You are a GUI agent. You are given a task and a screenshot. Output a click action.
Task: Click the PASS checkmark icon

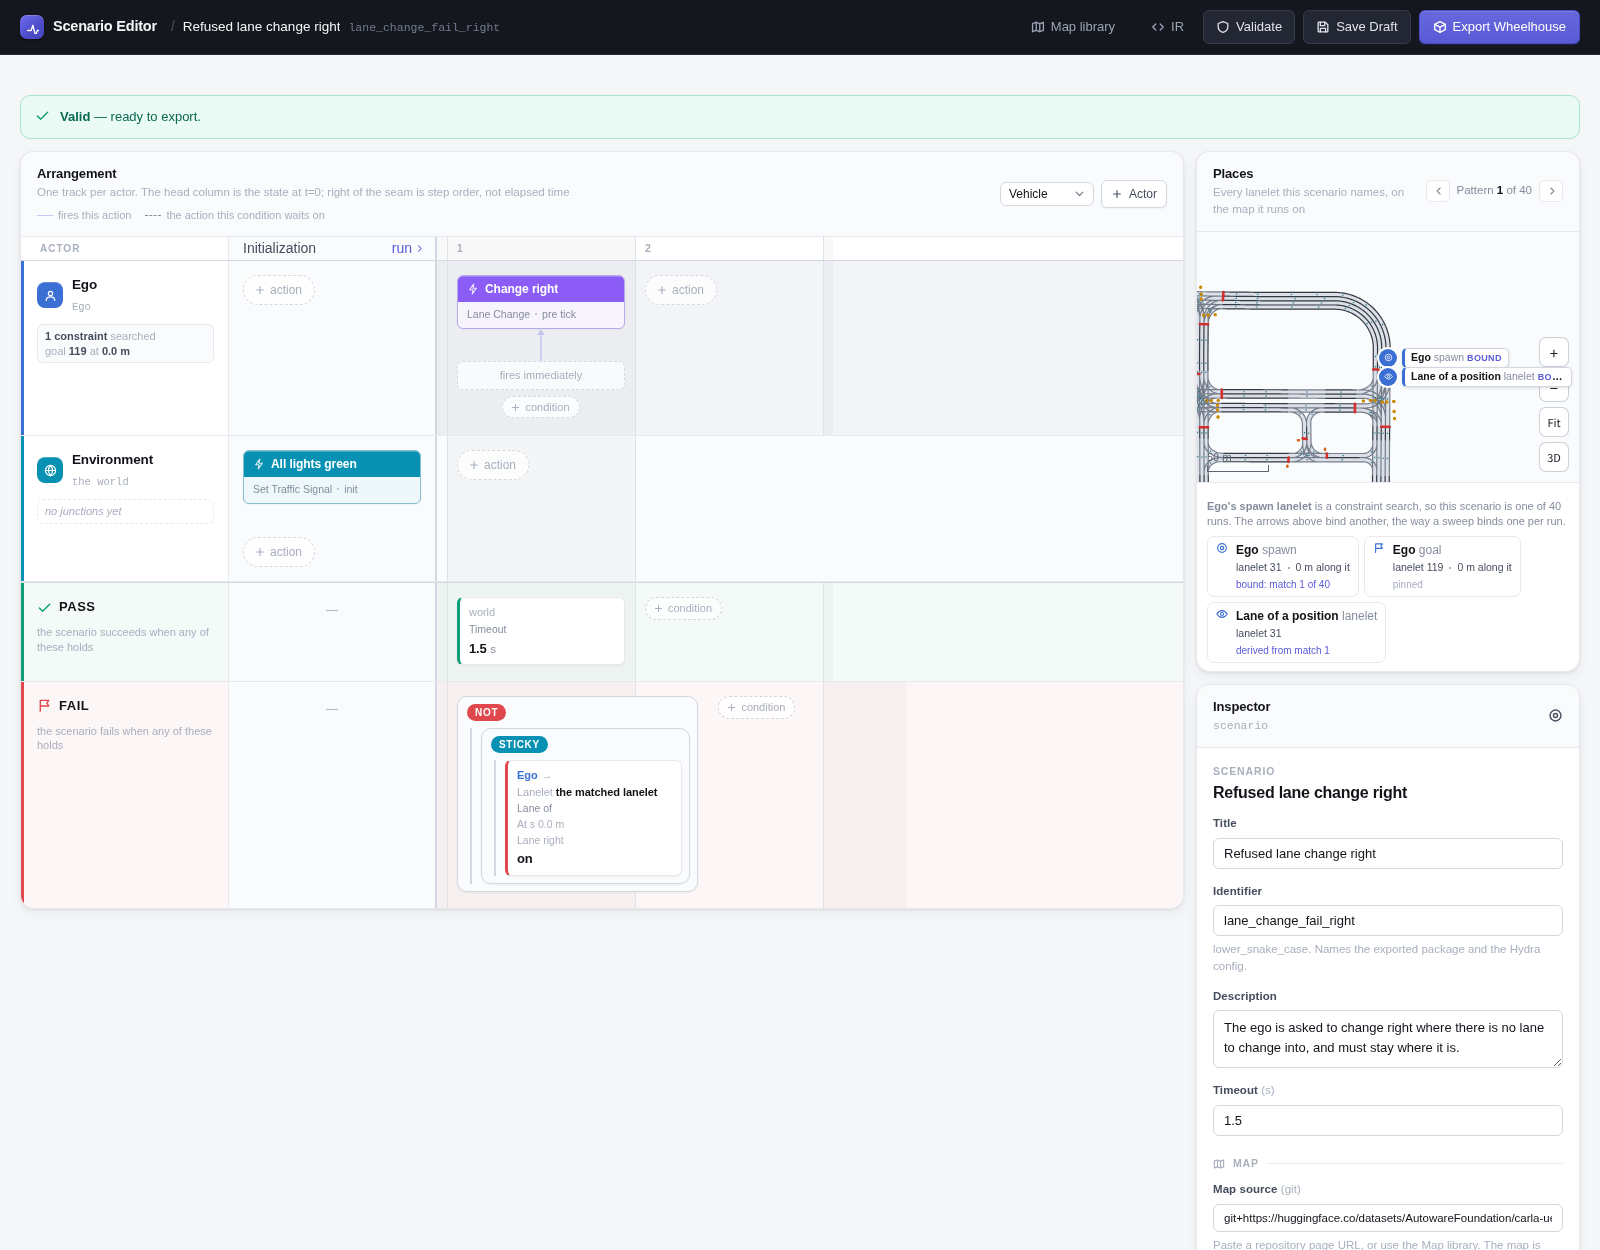(x=44, y=607)
